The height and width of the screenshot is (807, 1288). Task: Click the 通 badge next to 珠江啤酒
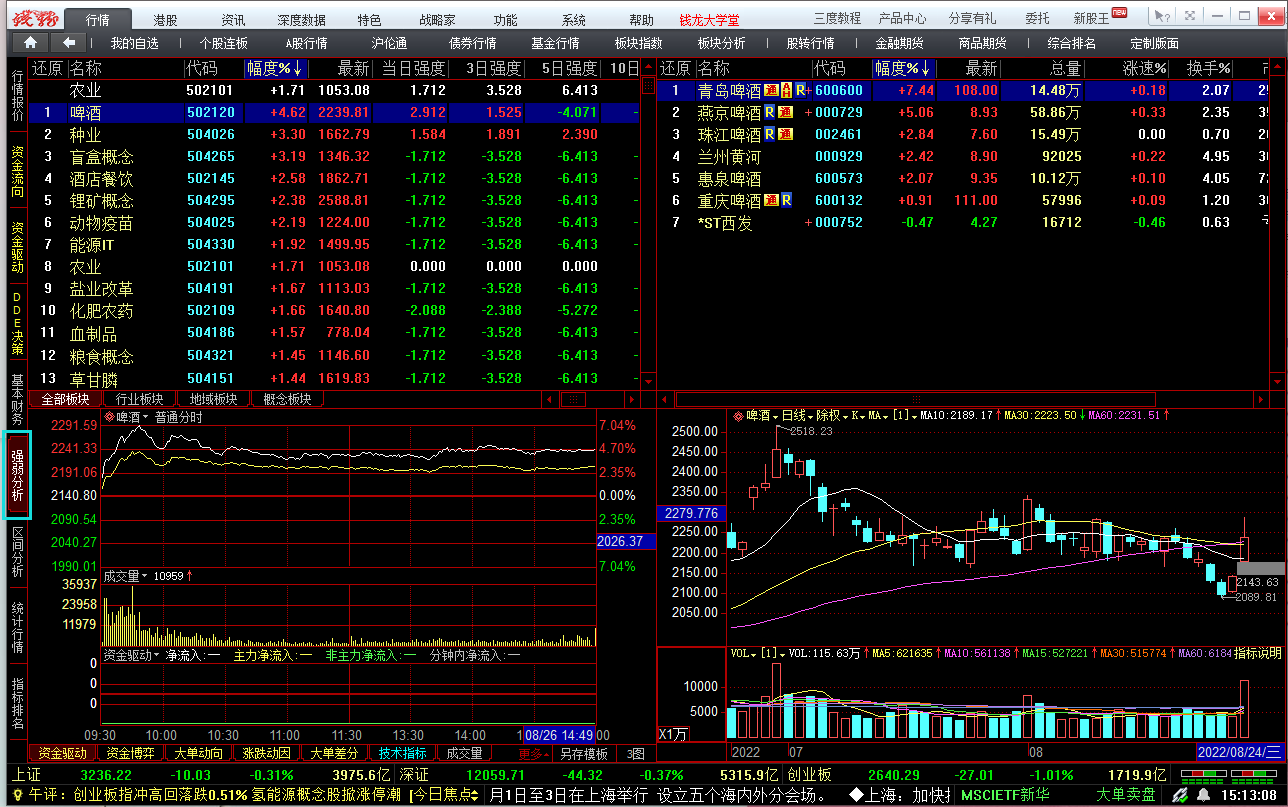pos(786,134)
